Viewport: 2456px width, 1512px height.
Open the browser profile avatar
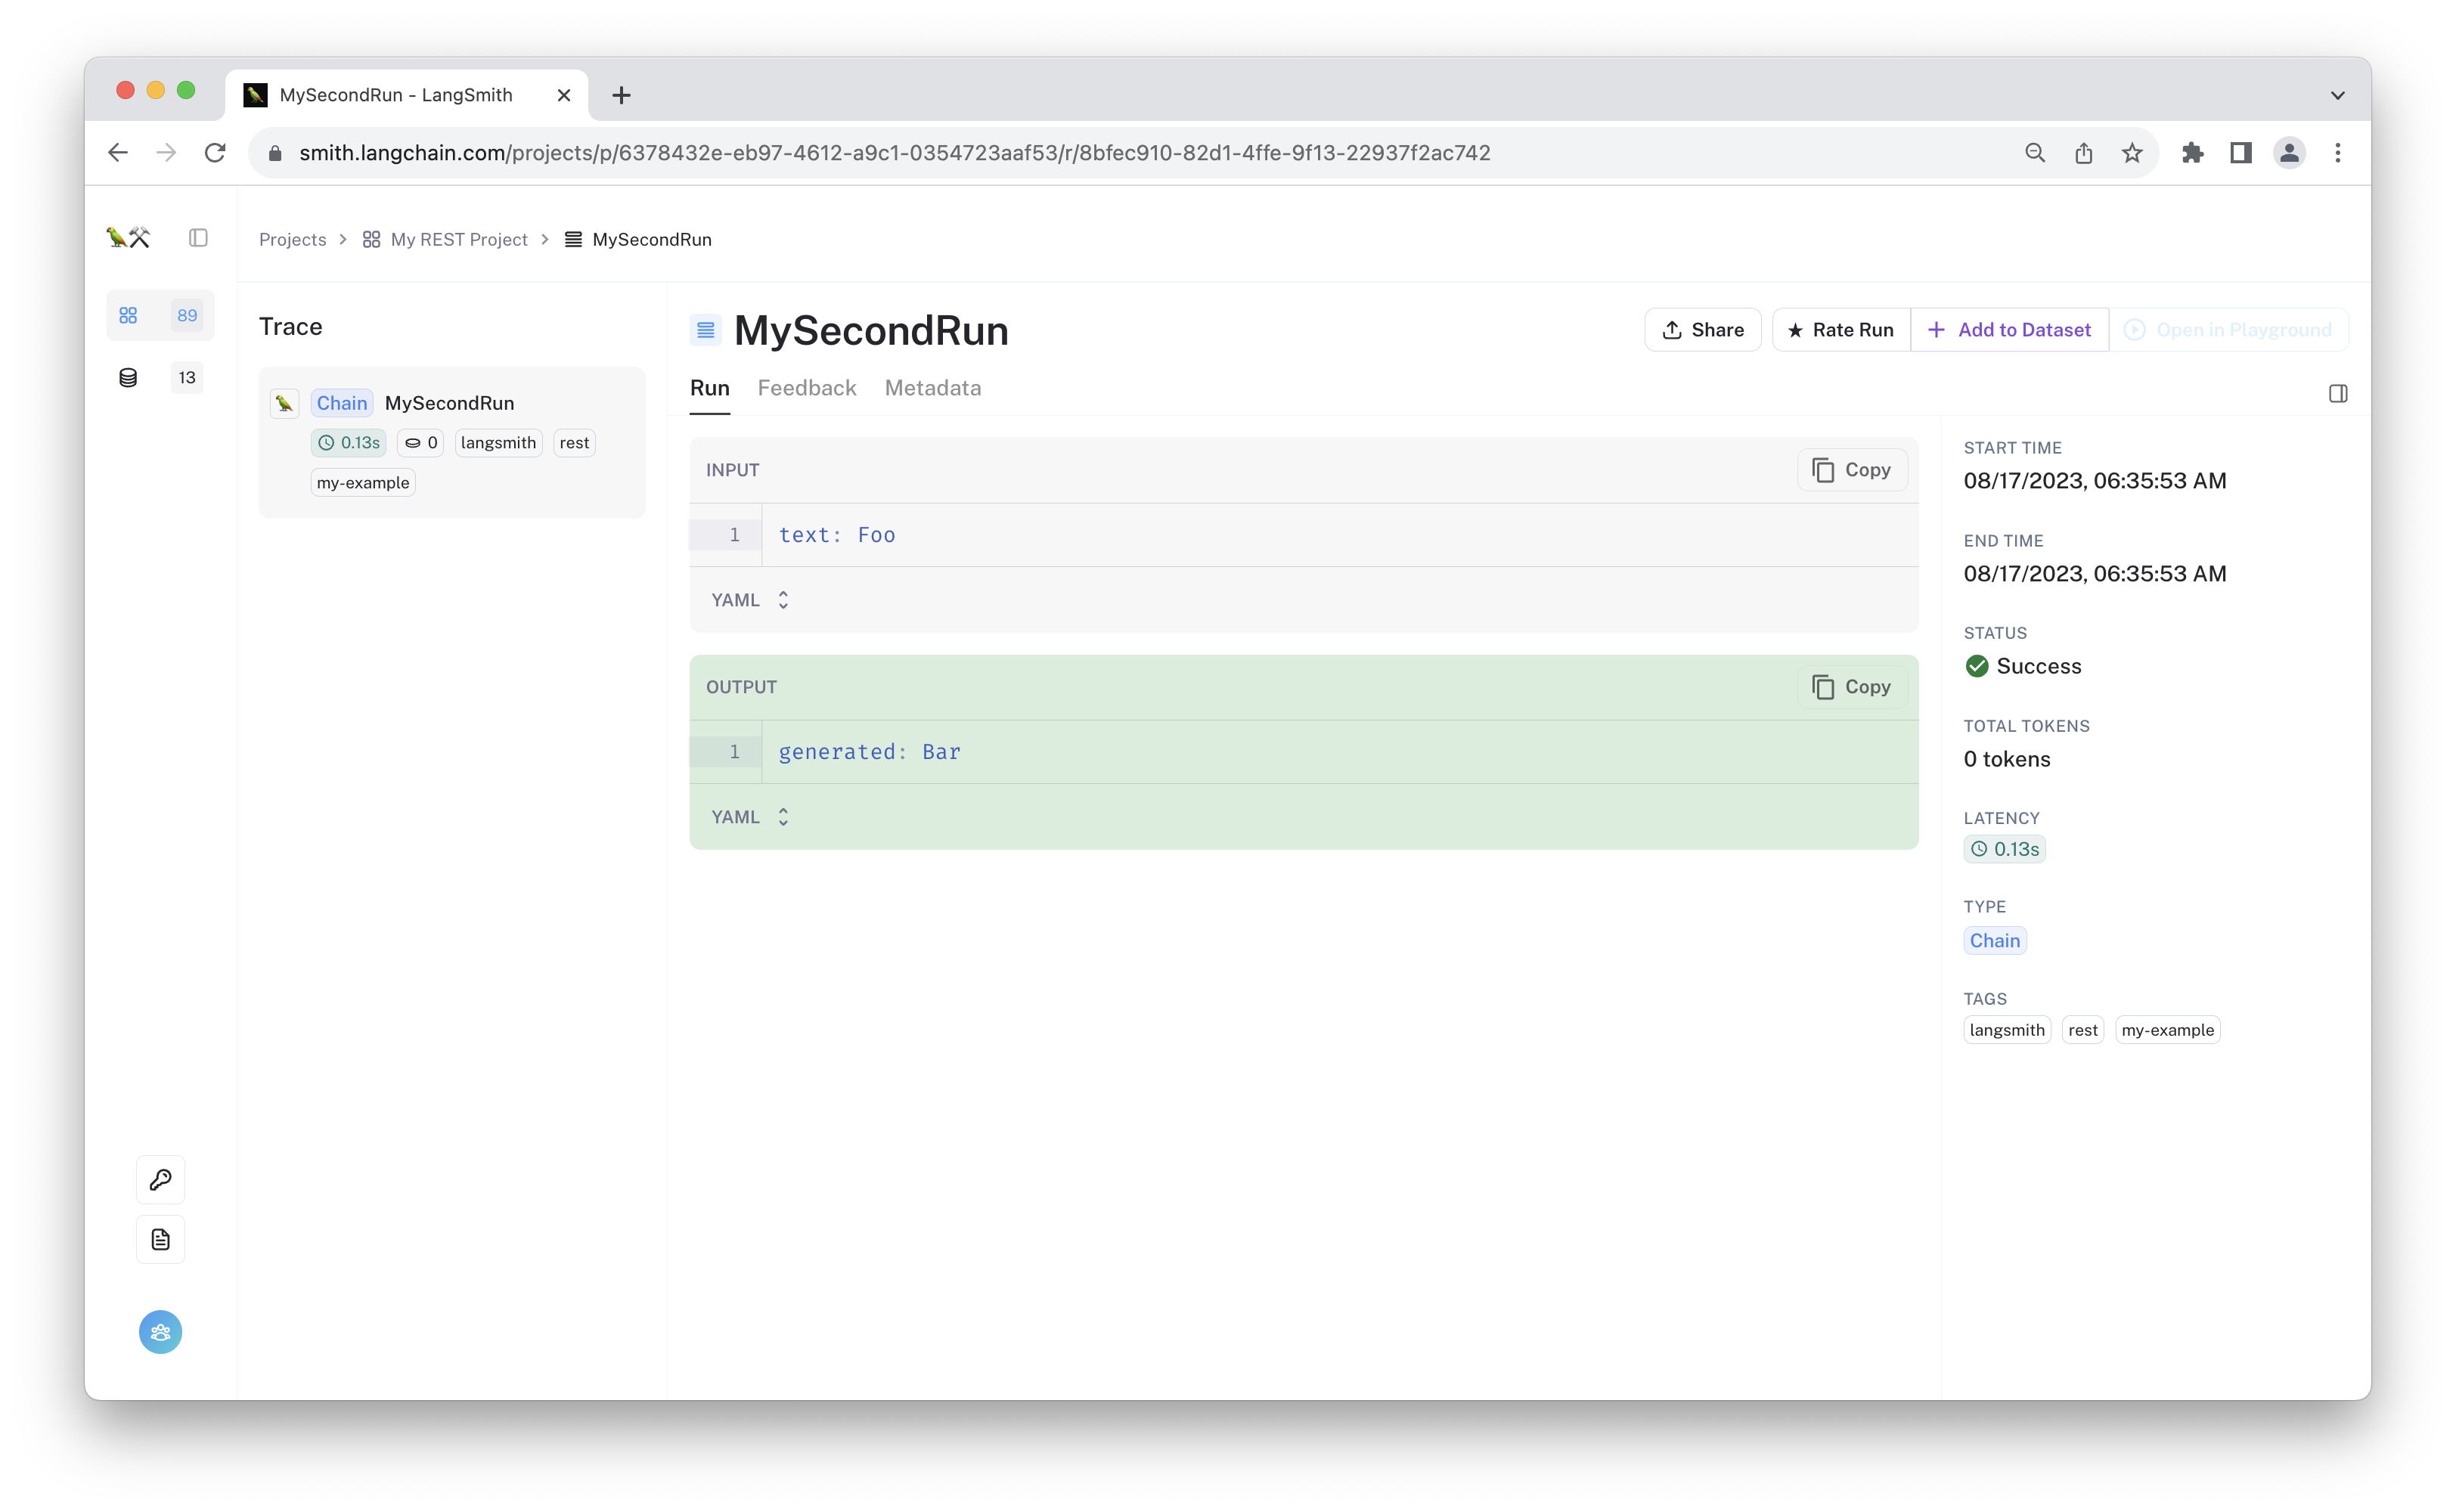point(2290,153)
